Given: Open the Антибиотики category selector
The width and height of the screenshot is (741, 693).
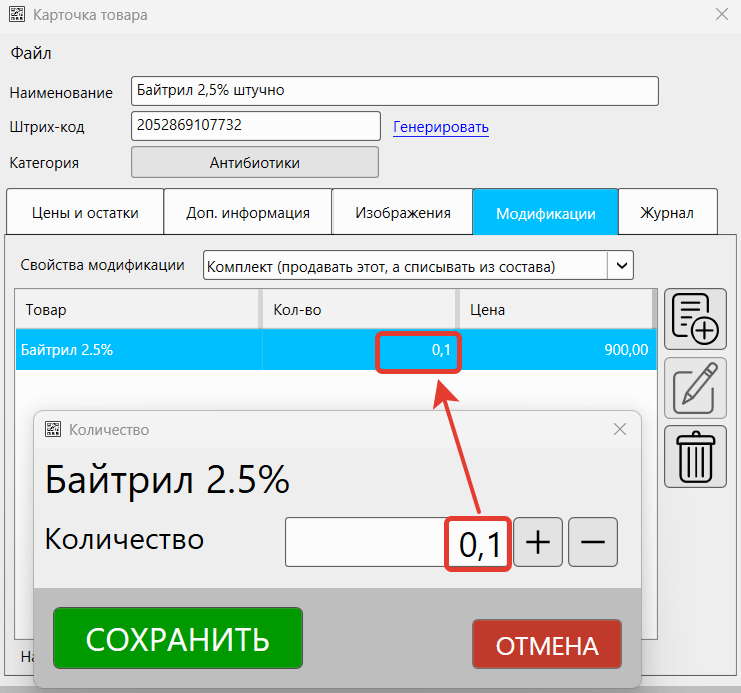Looking at the screenshot, I should coord(255,162).
